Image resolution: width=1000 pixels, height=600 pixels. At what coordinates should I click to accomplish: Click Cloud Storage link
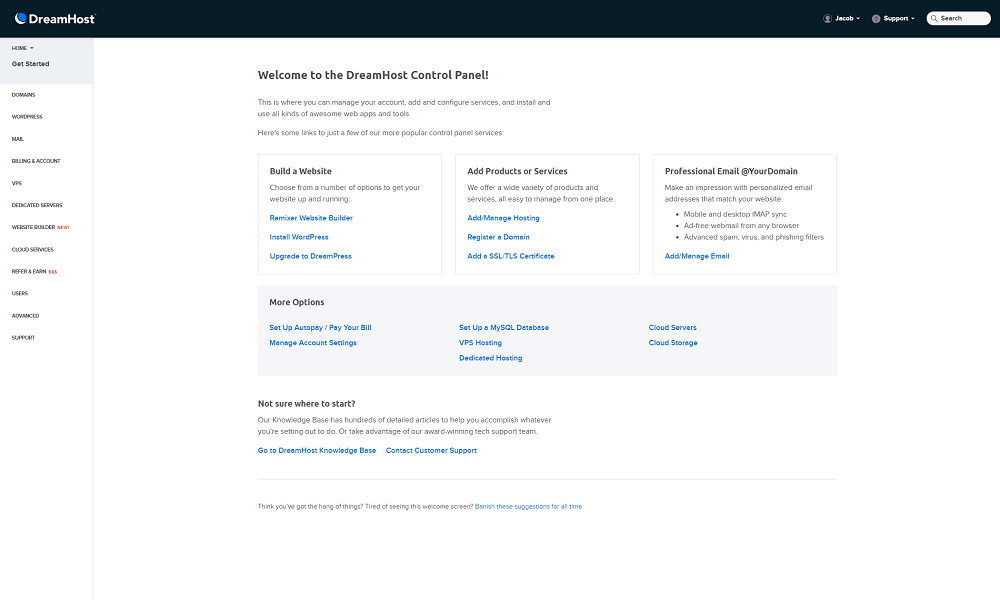tap(673, 343)
